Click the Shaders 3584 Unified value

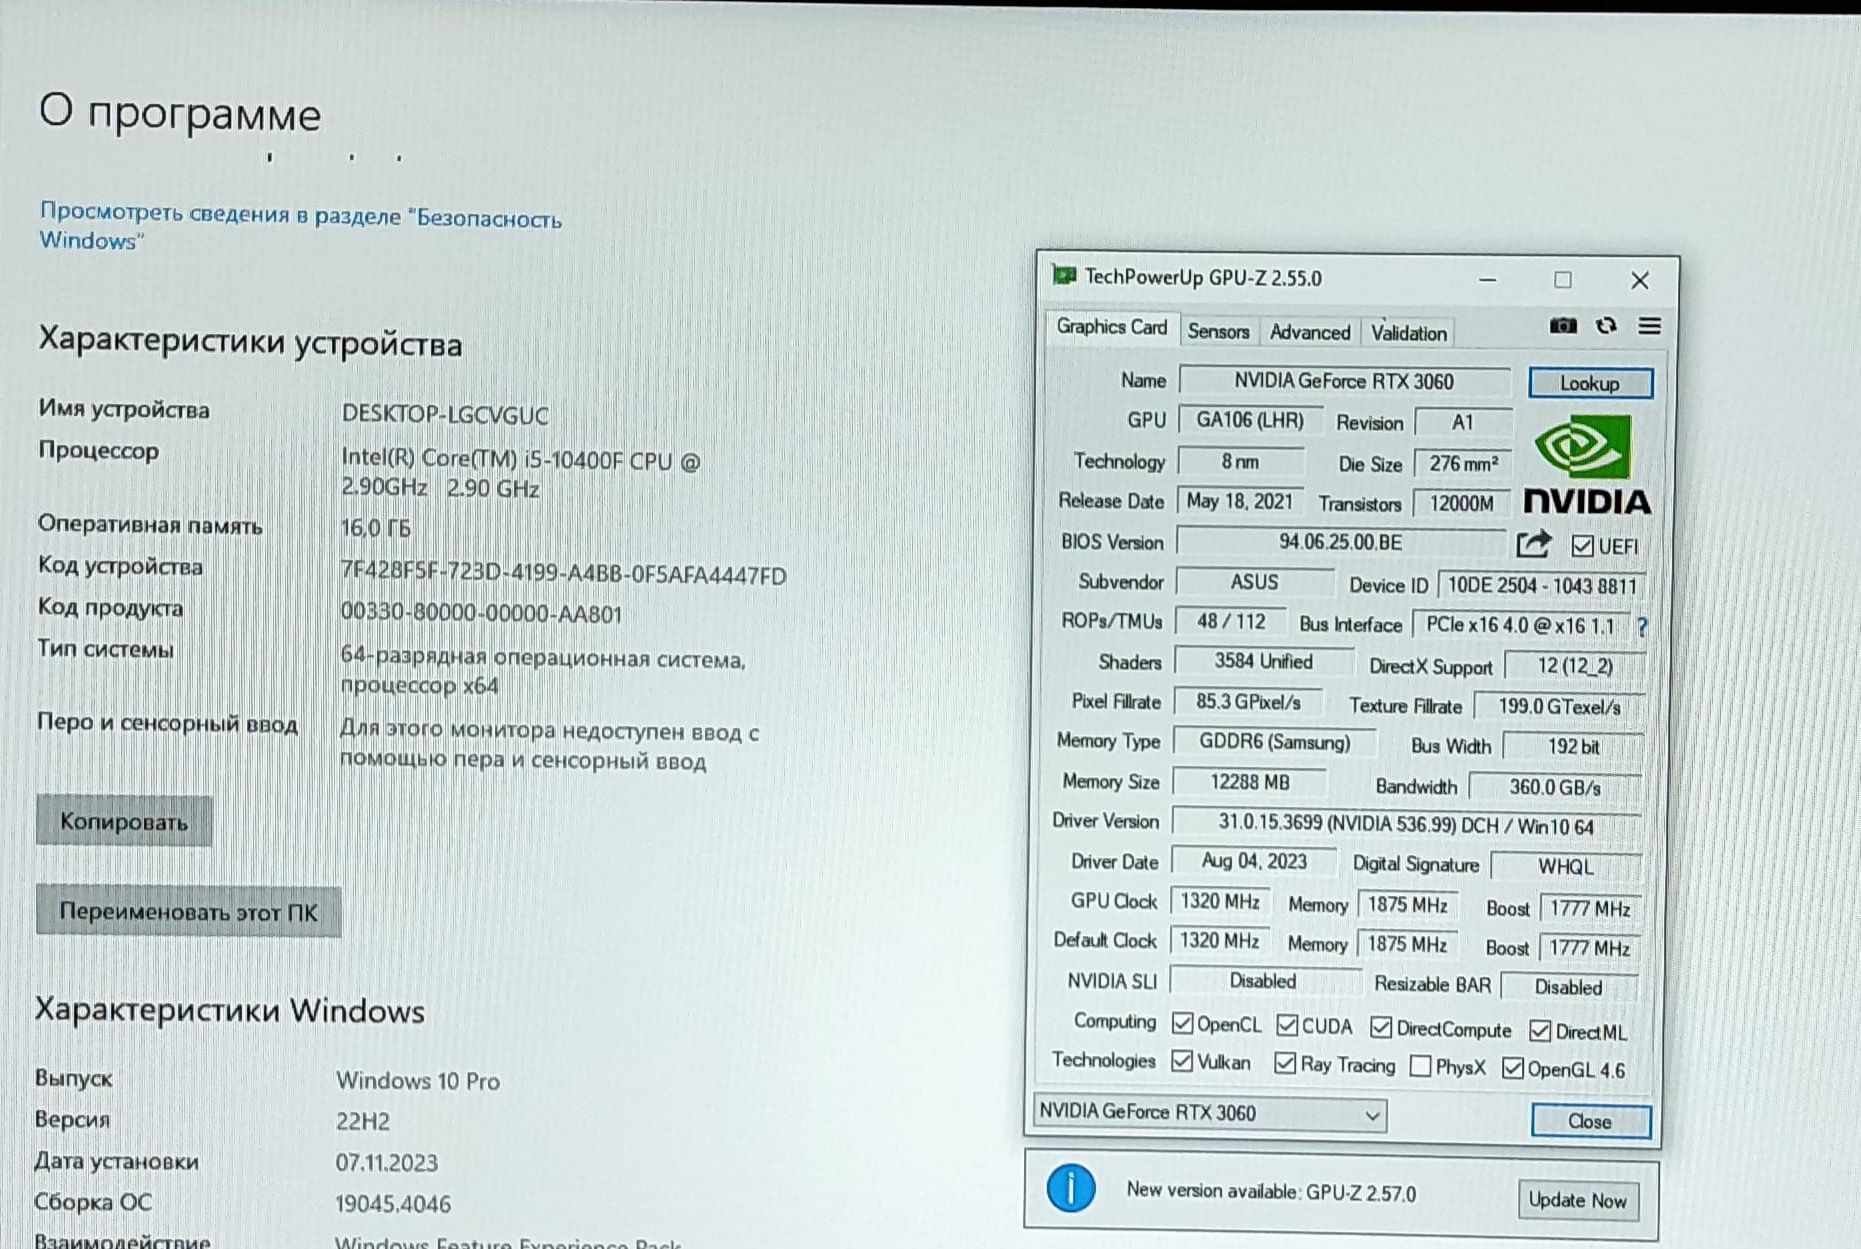click(1263, 661)
